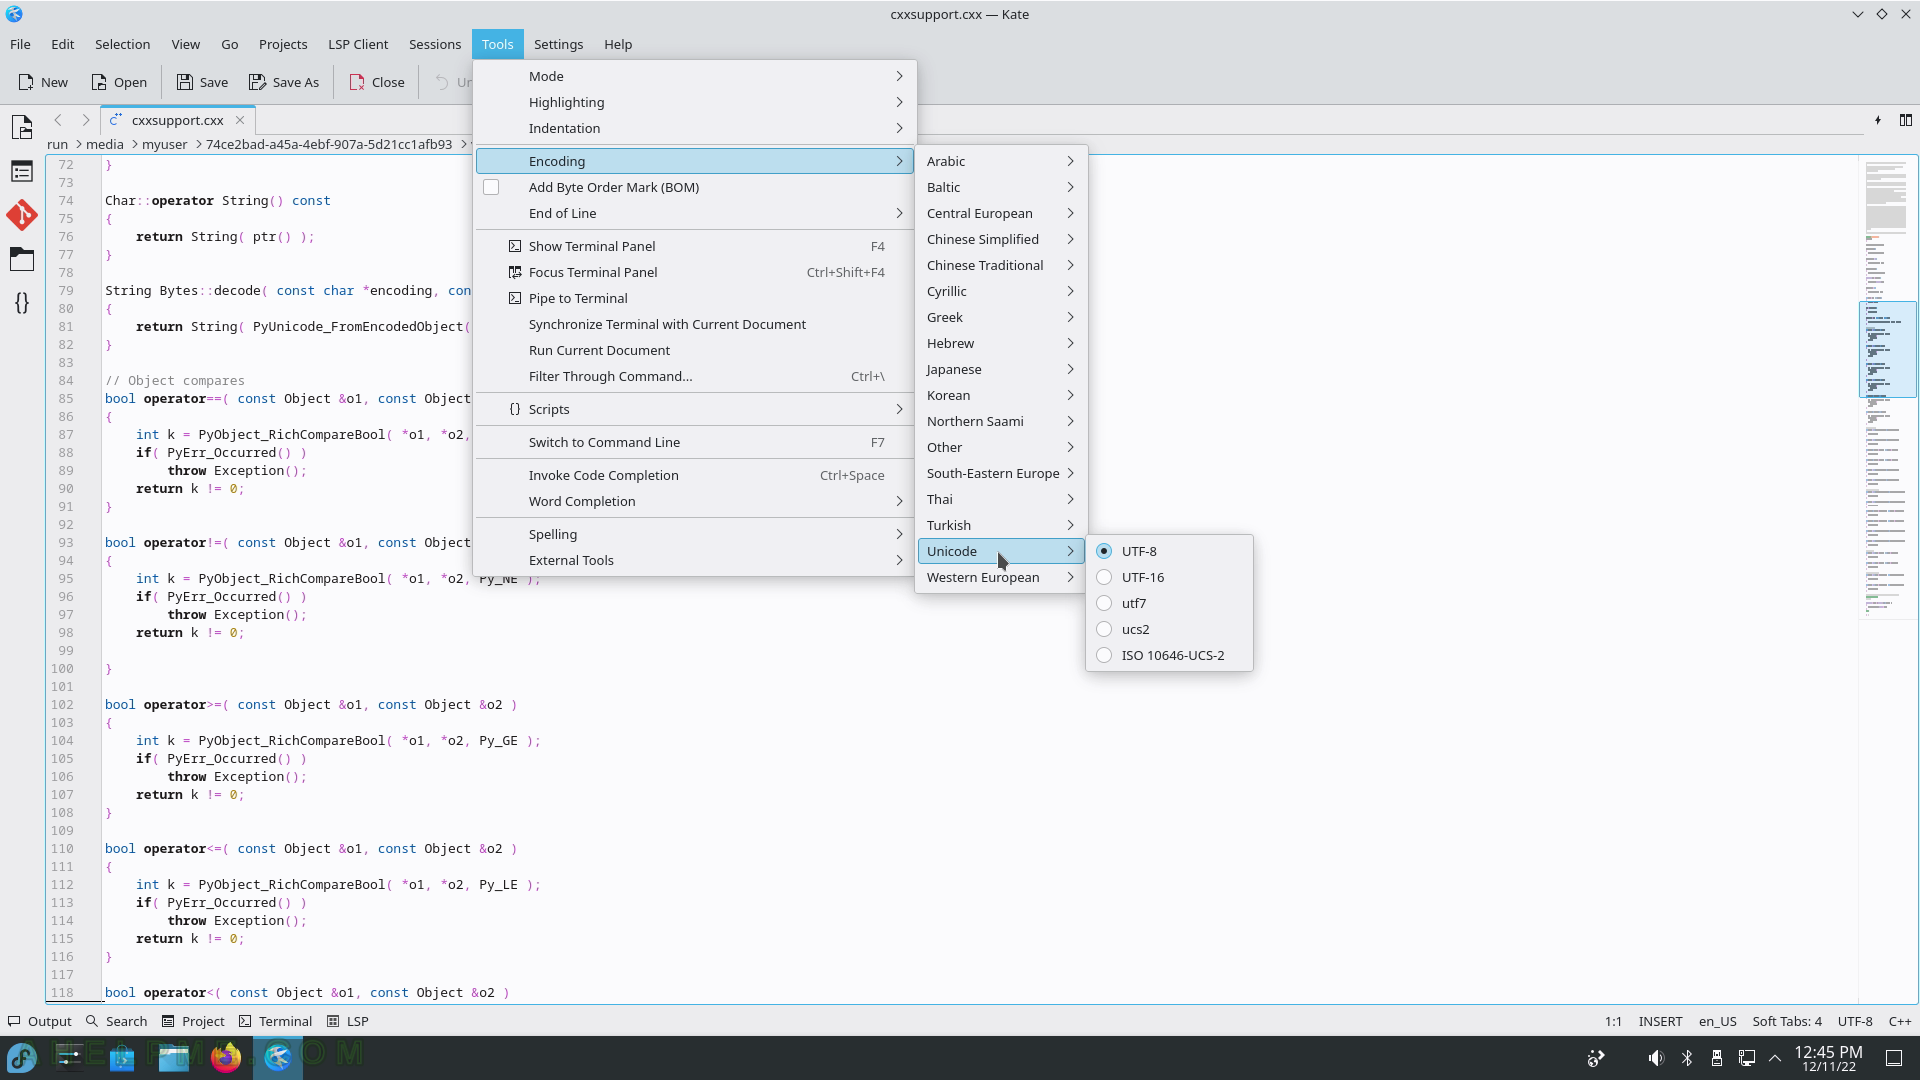Click the Bluetooth icon in system tray
The width and height of the screenshot is (1920, 1080).
[x=1687, y=1058]
